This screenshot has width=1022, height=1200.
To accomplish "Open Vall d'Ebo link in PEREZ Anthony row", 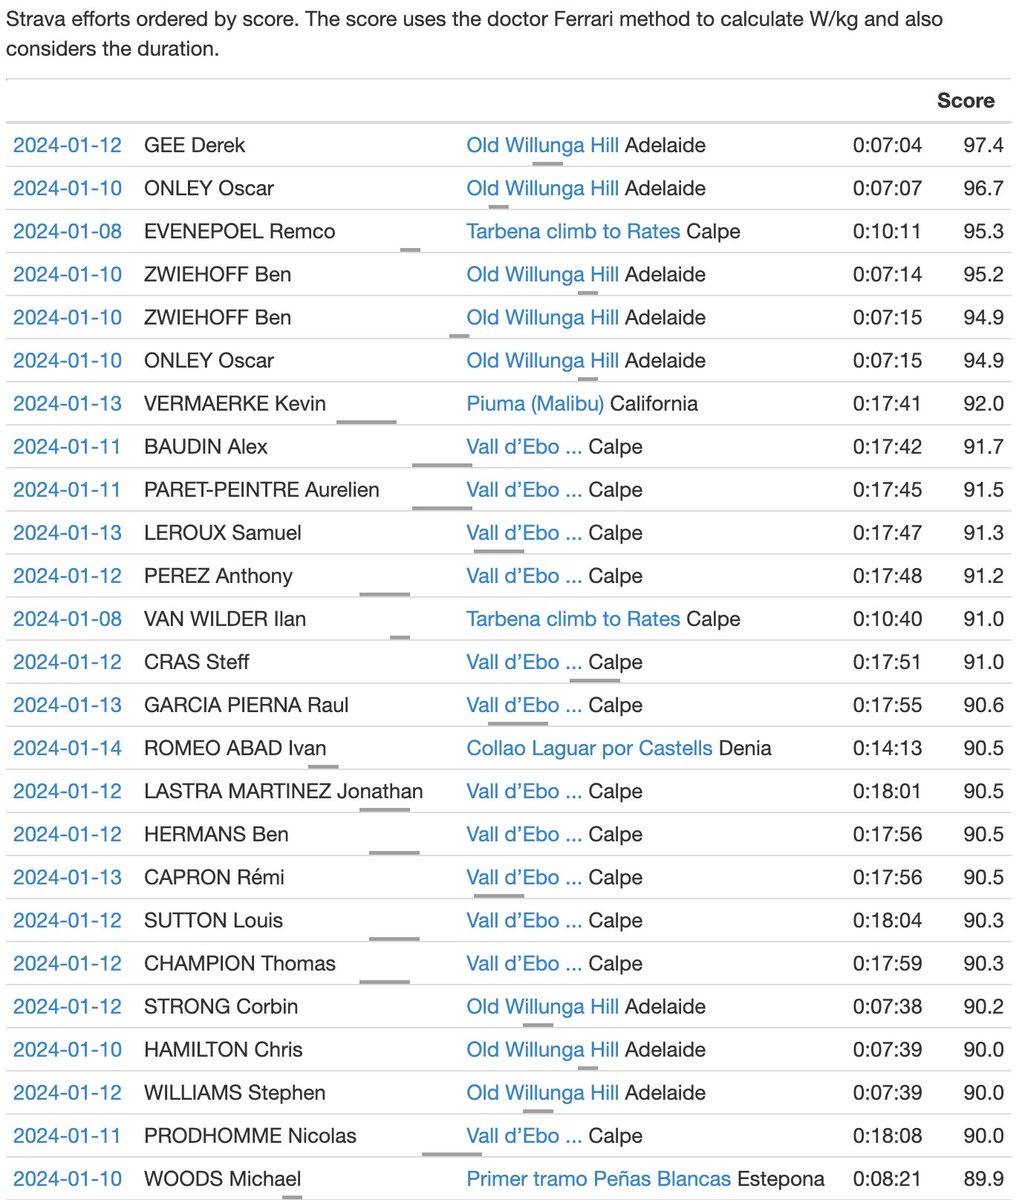I will coord(524,575).
